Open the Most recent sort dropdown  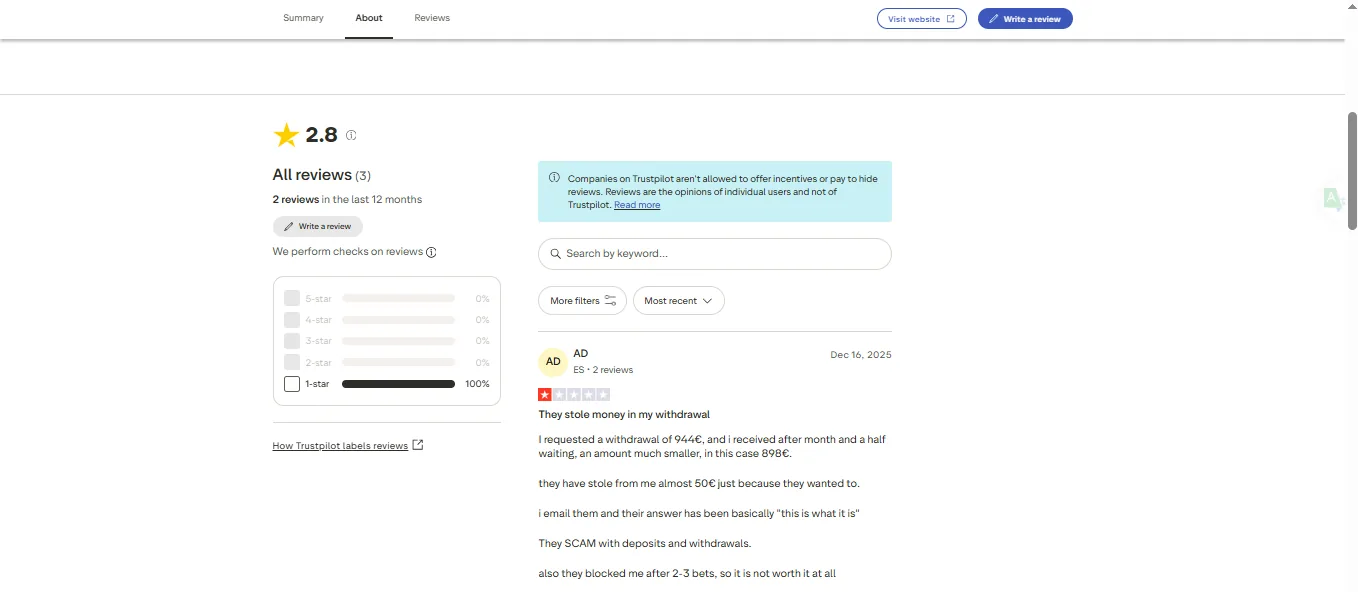coord(678,301)
